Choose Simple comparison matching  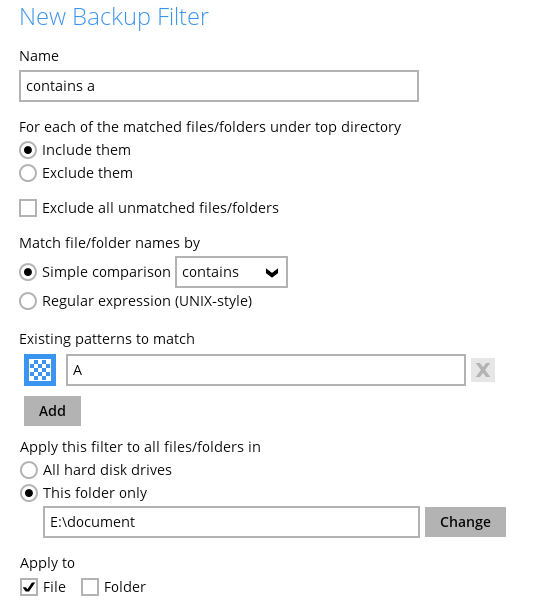coord(28,272)
